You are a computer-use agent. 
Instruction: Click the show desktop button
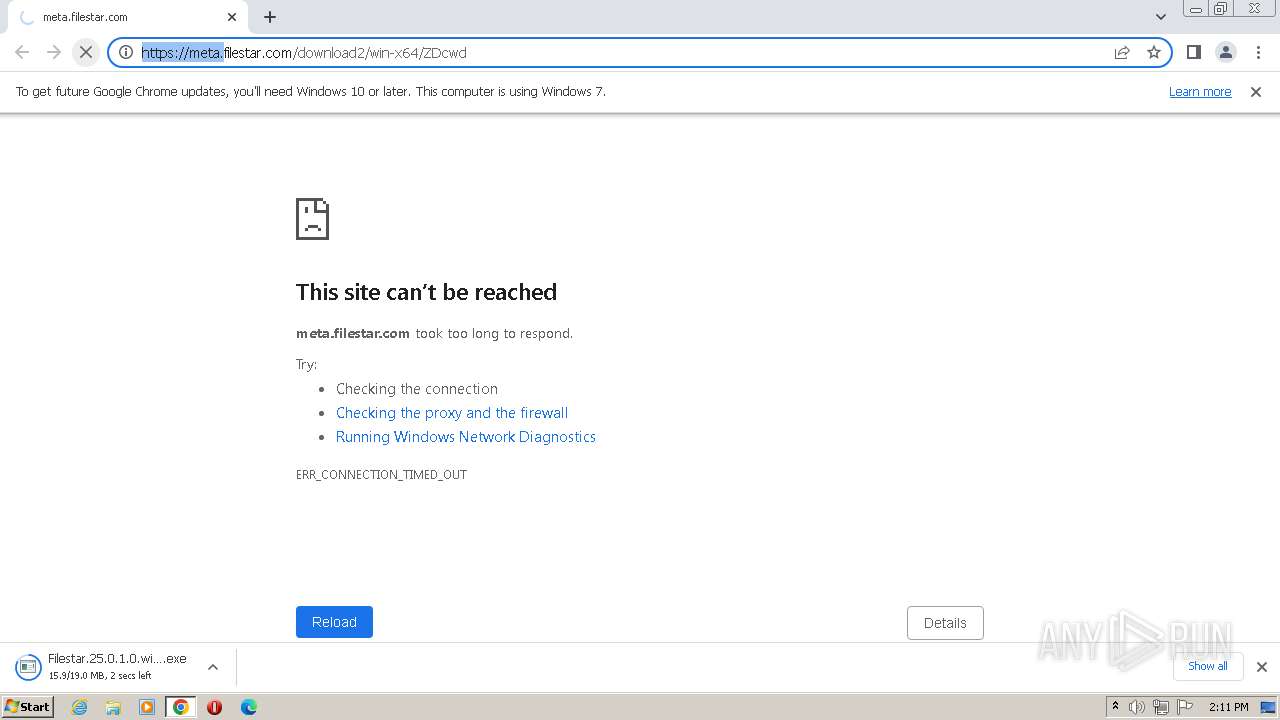[1270, 707]
